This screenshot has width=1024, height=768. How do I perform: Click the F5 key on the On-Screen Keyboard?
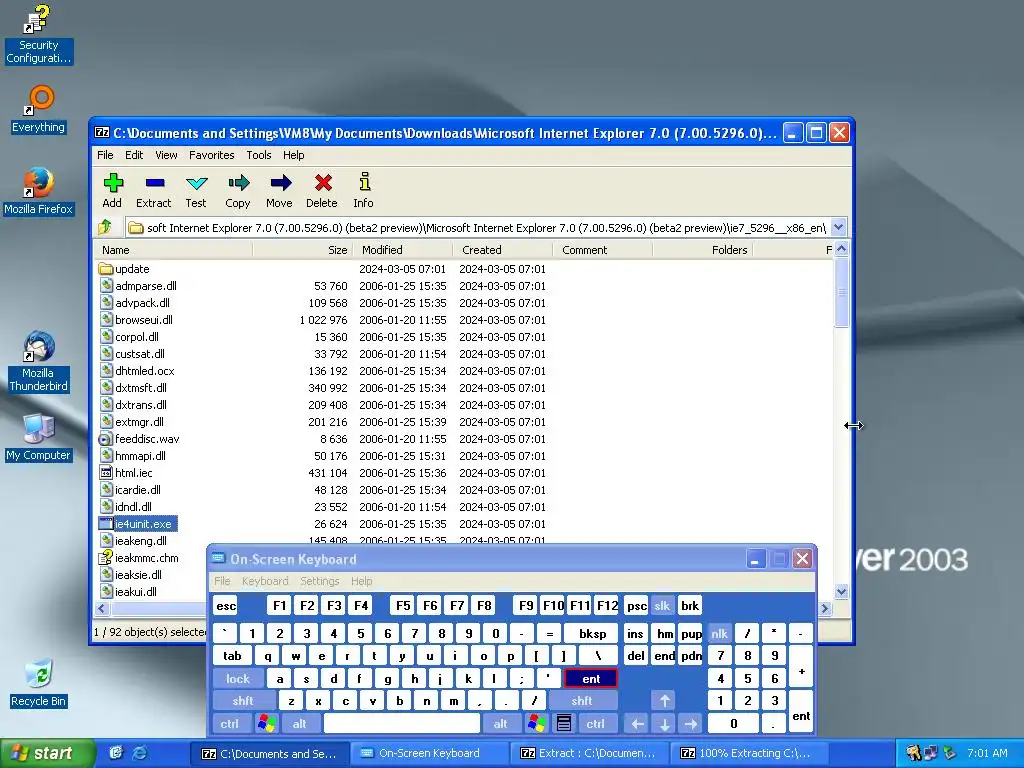pos(403,606)
